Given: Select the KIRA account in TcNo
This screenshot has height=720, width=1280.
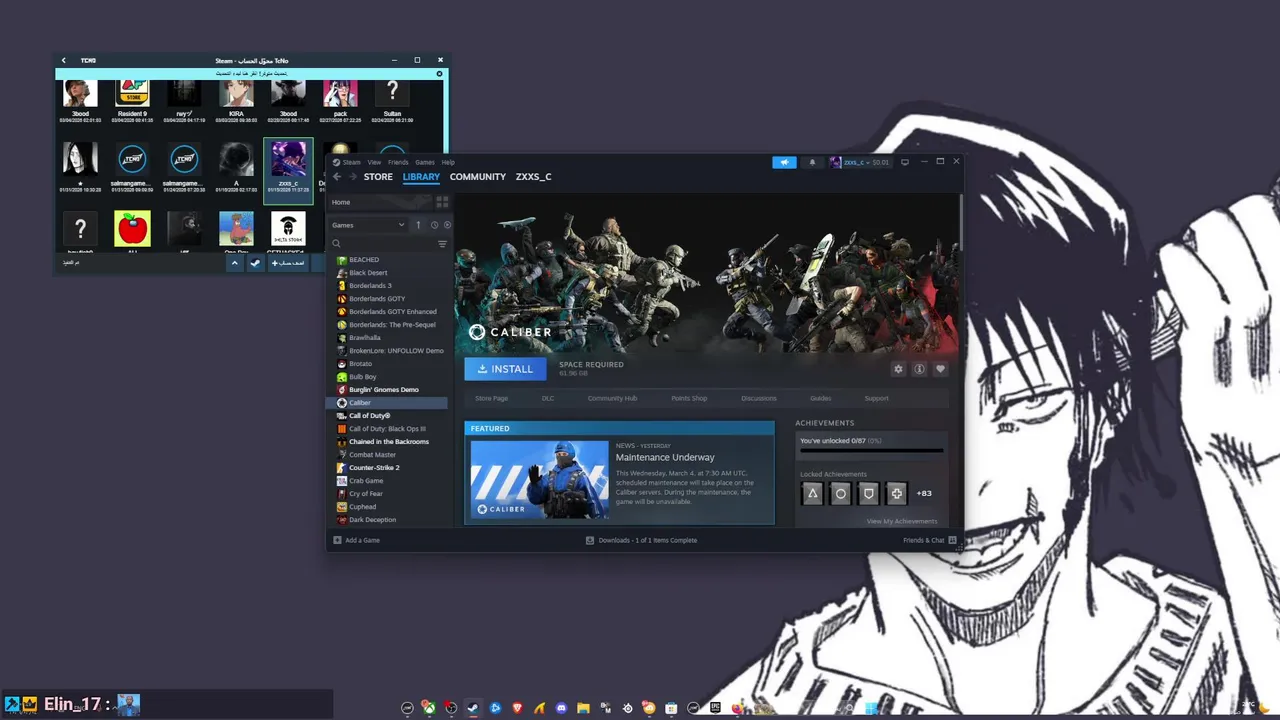Looking at the screenshot, I should coord(236,99).
